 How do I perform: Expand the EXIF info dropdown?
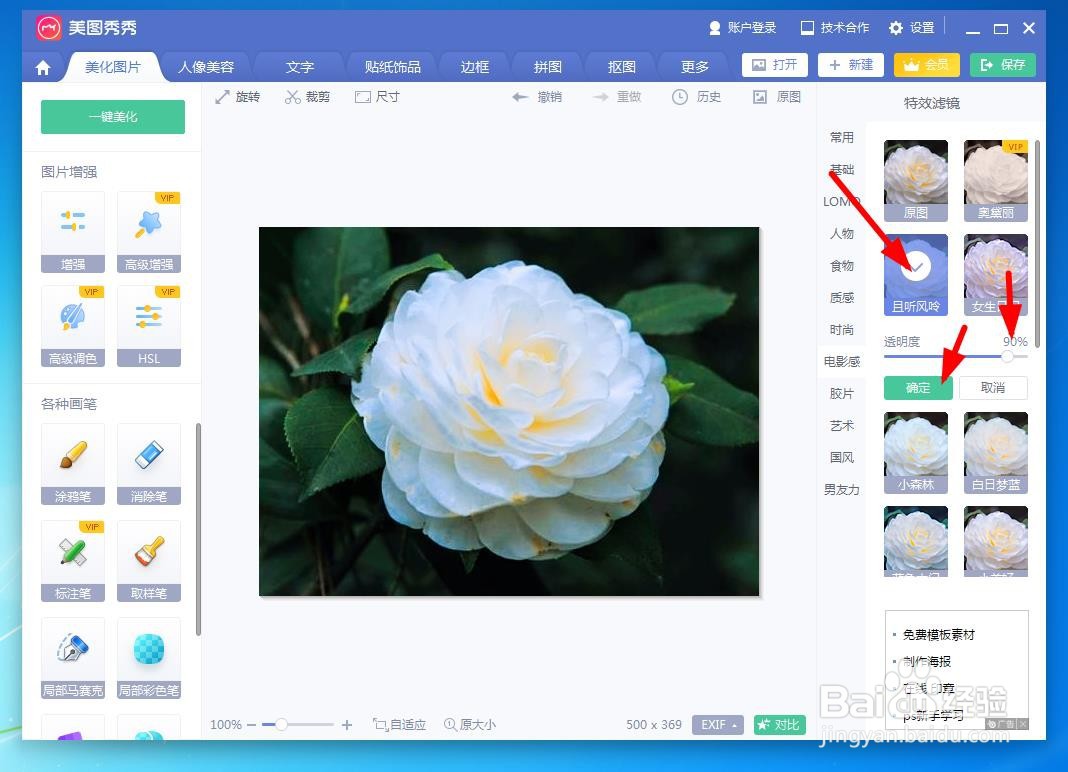point(718,724)
